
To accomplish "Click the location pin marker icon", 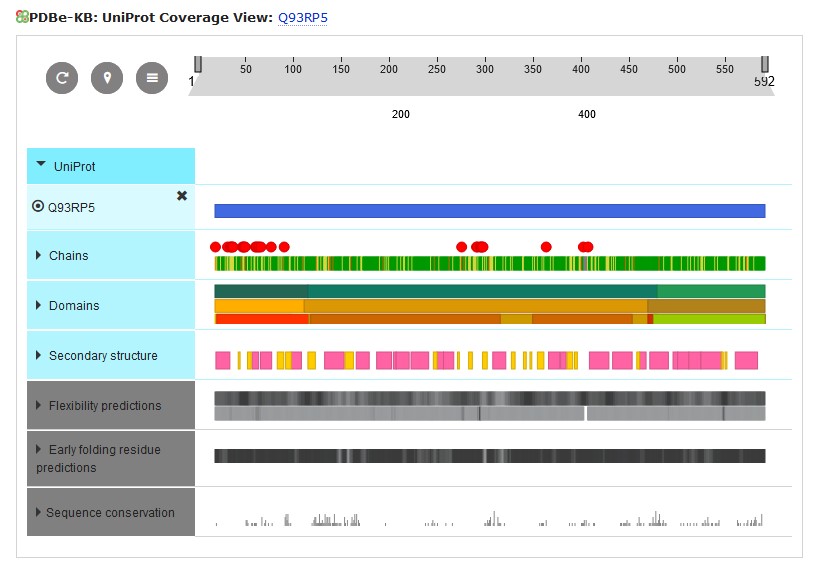I will [x=107, y=78].
